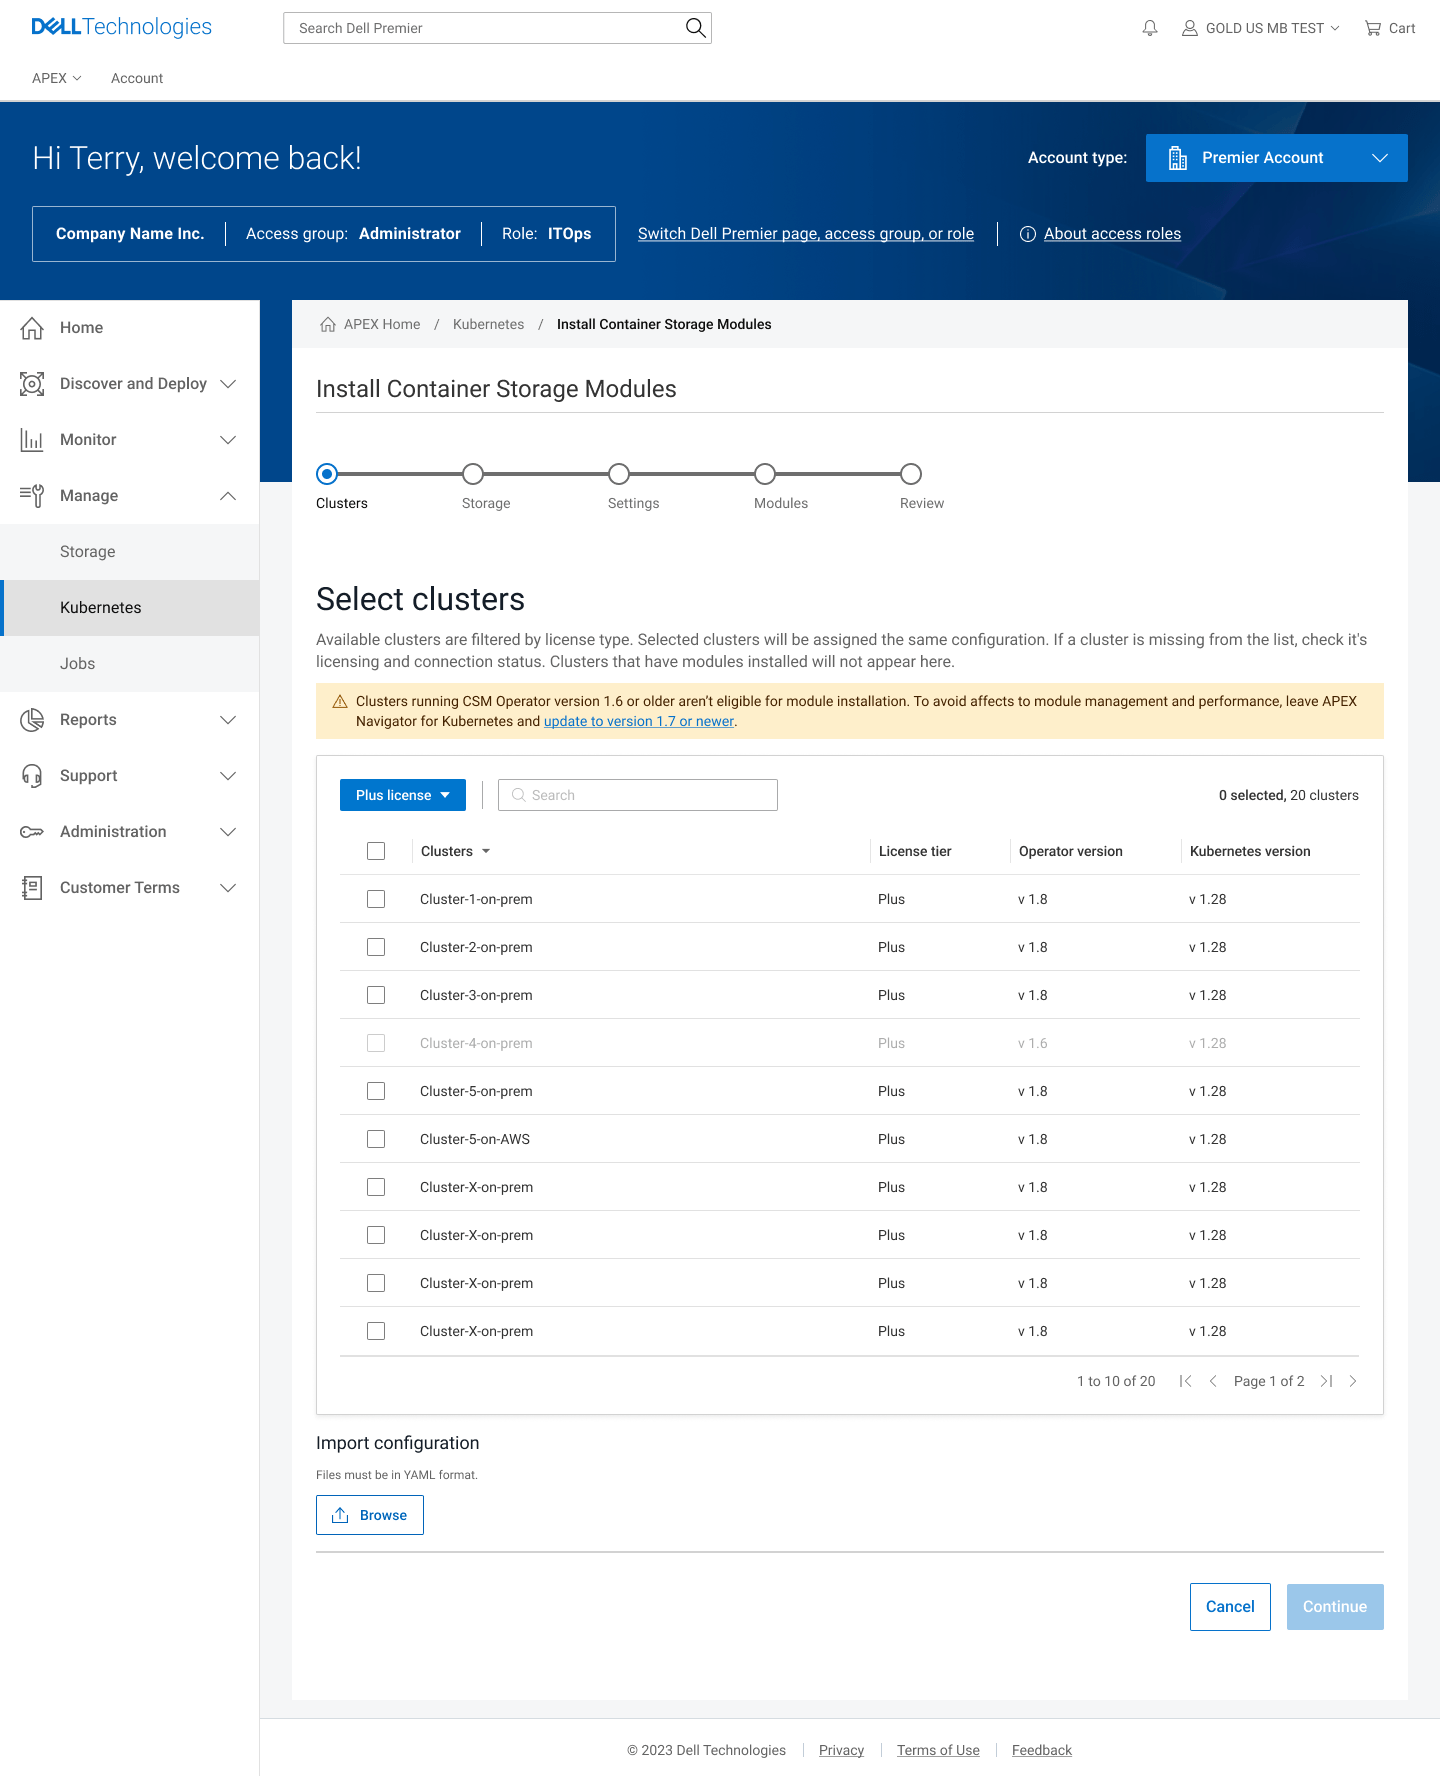Expand the Administration section chevron
1440x1776 pixels.
click(x=228, y=832)
